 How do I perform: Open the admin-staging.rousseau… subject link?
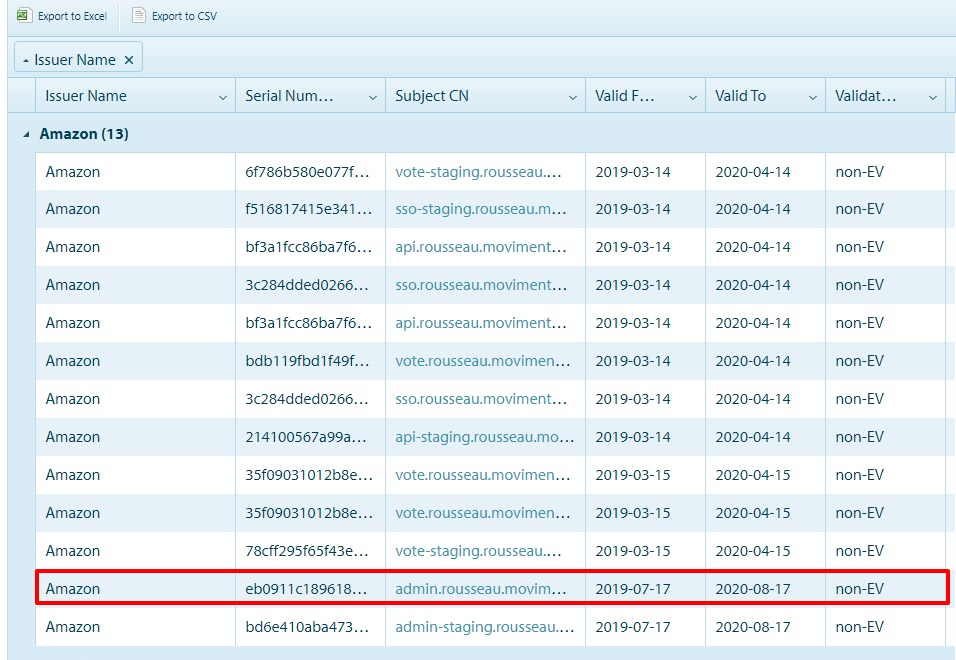coord(484,626)
